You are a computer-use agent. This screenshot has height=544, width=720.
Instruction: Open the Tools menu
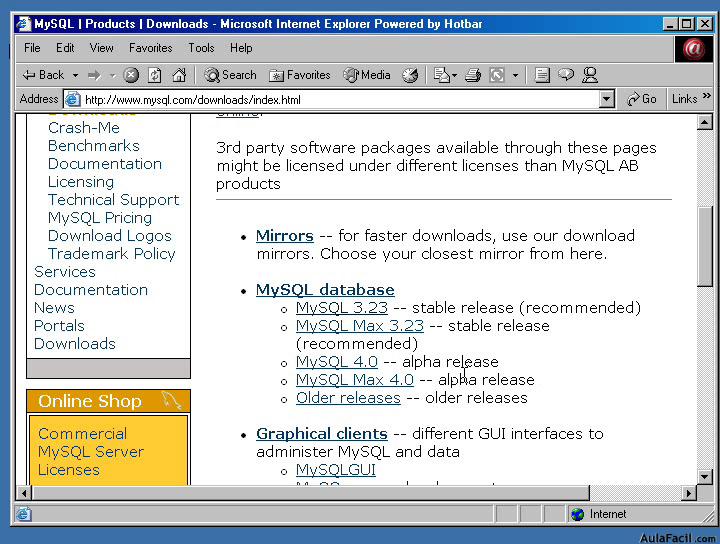click(x=201, y=48)
